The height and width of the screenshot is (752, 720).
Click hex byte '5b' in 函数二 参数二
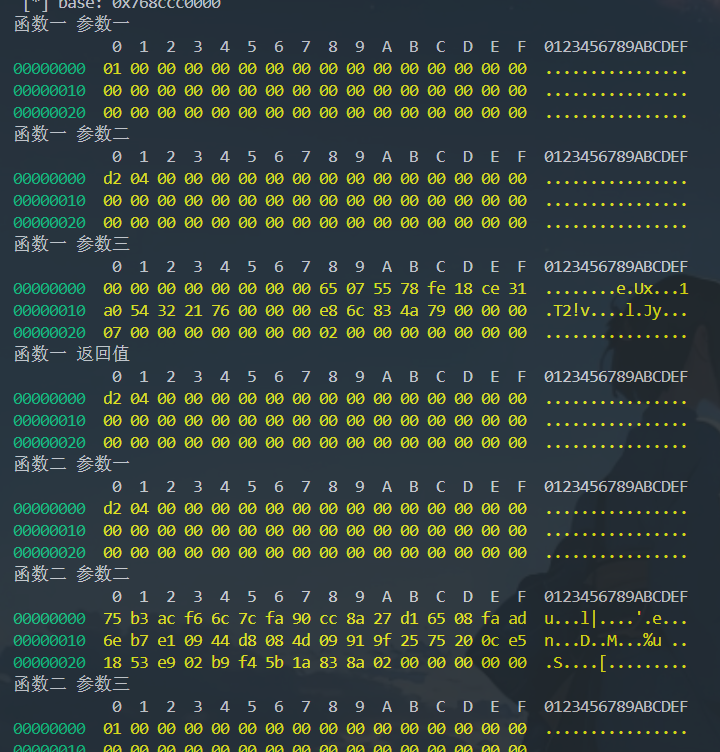click(274, 663)
